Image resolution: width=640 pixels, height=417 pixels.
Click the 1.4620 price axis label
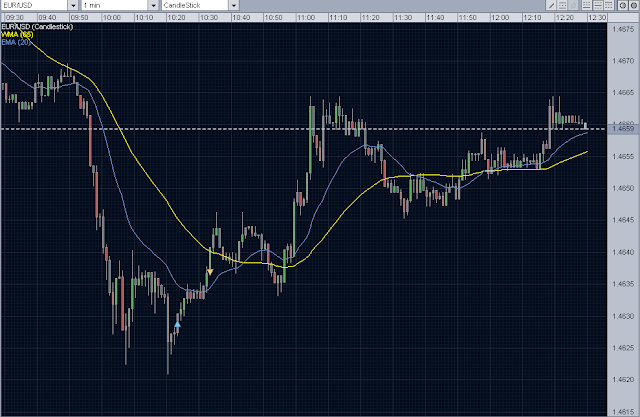pyautogui.click(x=623, y=380)
